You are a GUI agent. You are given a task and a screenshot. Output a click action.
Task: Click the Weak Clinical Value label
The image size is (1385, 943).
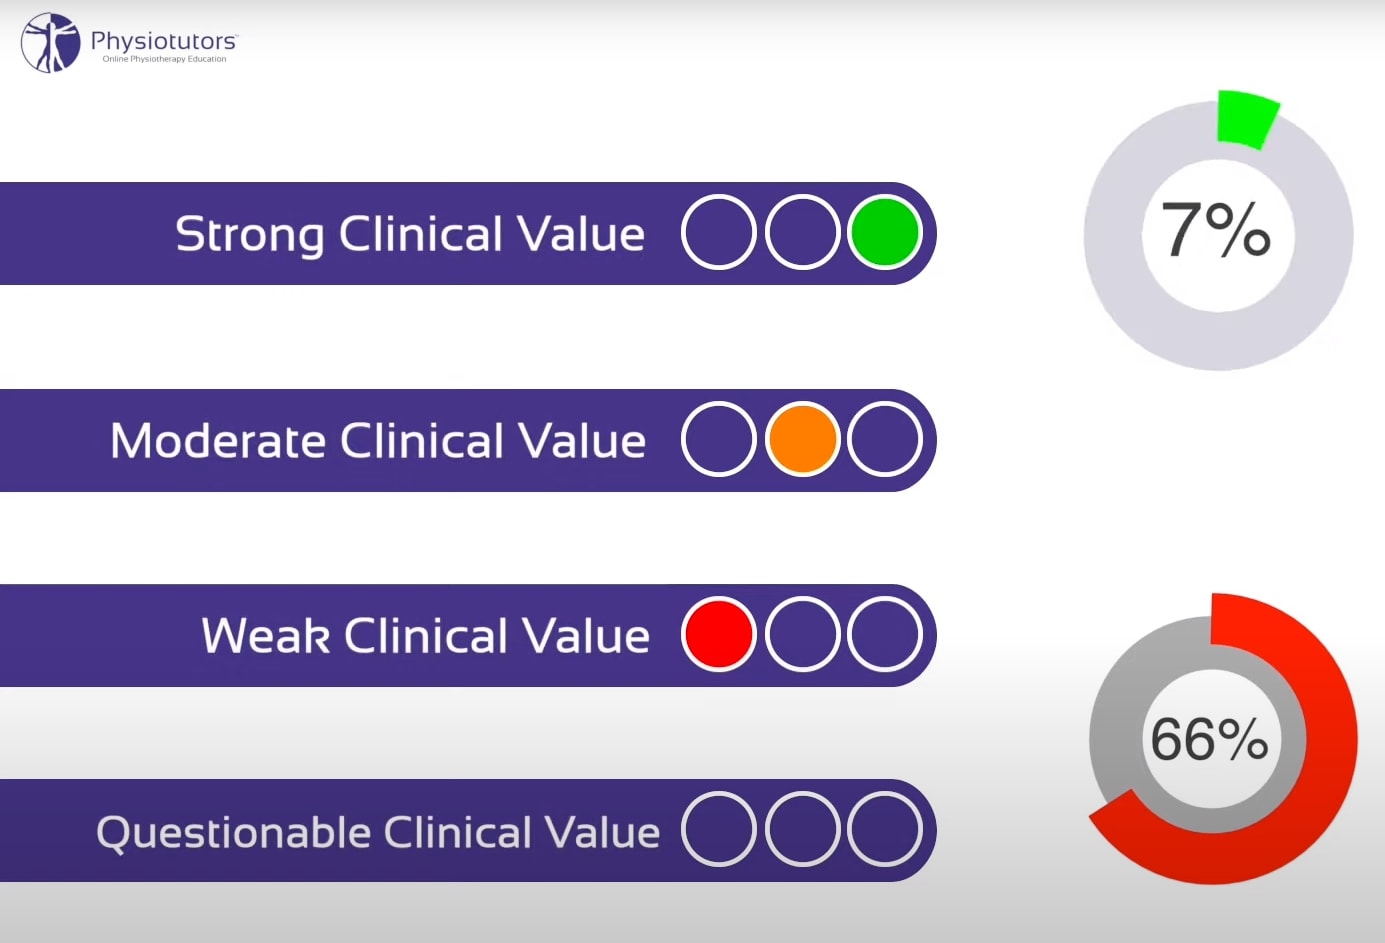(x=426, y=636)
